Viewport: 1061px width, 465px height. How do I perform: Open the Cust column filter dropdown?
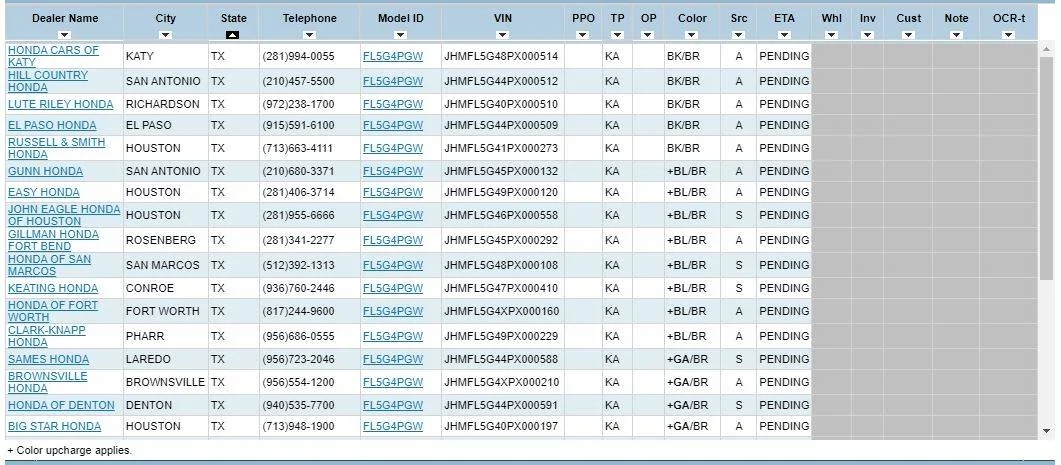pyautogui.click(x=909, y=35)
